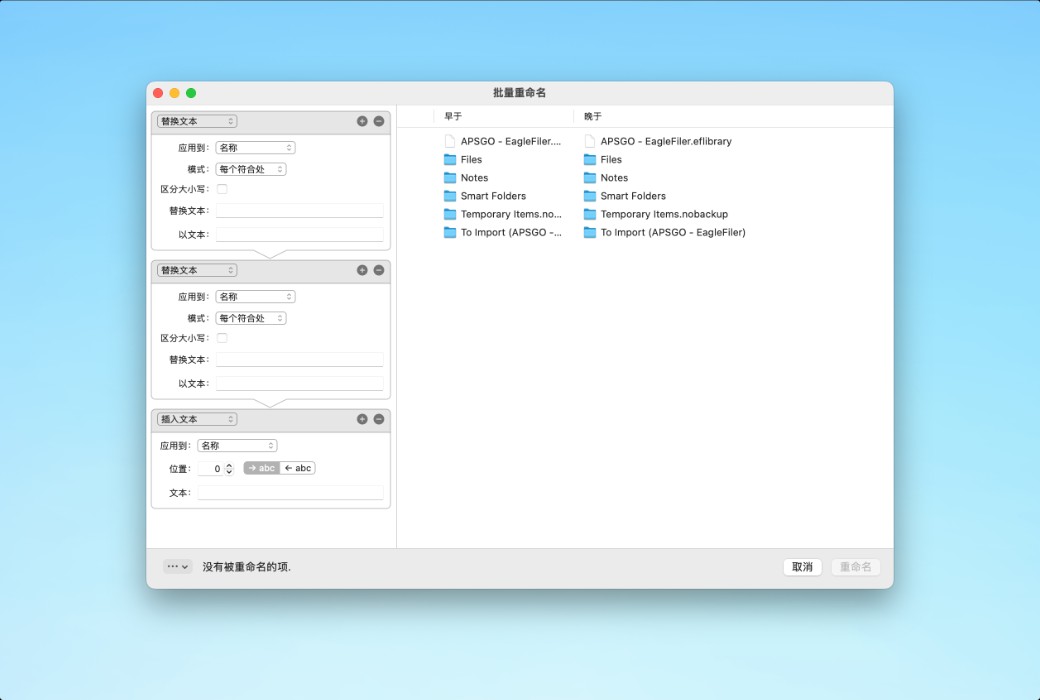Open 模式 每个符合处 dropdown in first step
The width and height of the screenshot is (1040, 700).
tap(251, 169)
